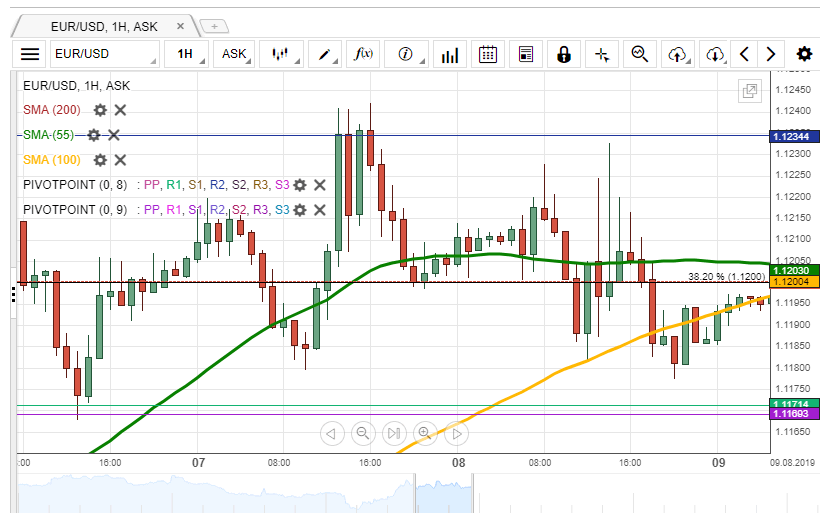The height and width of the screenshot is (518, 832).
Task: Open the drawing pencil tools
Action: pos(325,54)
